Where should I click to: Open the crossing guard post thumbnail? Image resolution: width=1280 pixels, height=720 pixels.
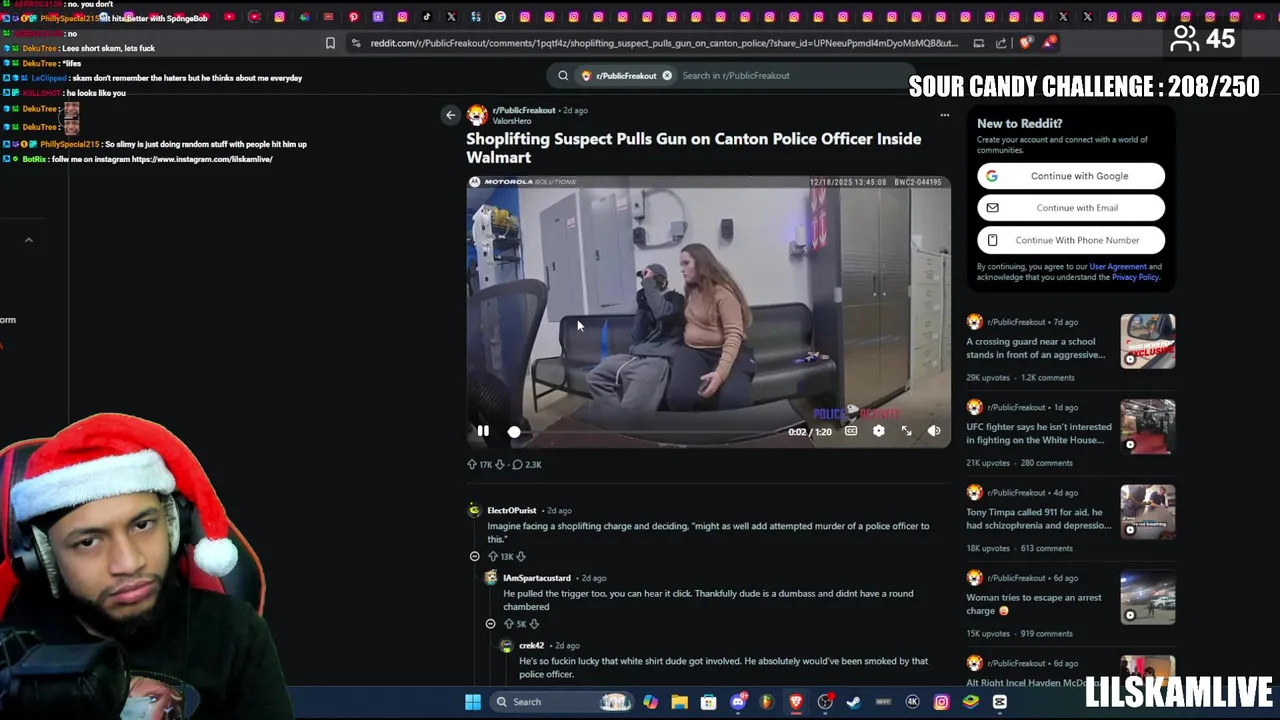pos(1147,341)
